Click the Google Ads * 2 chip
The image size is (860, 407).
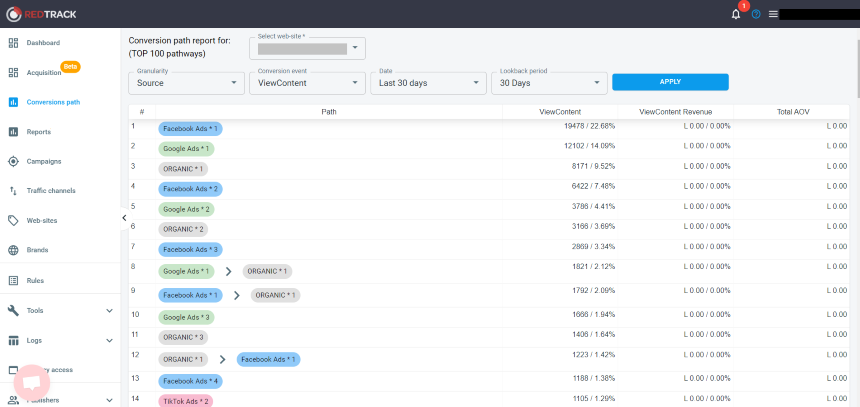pos(186,210)
